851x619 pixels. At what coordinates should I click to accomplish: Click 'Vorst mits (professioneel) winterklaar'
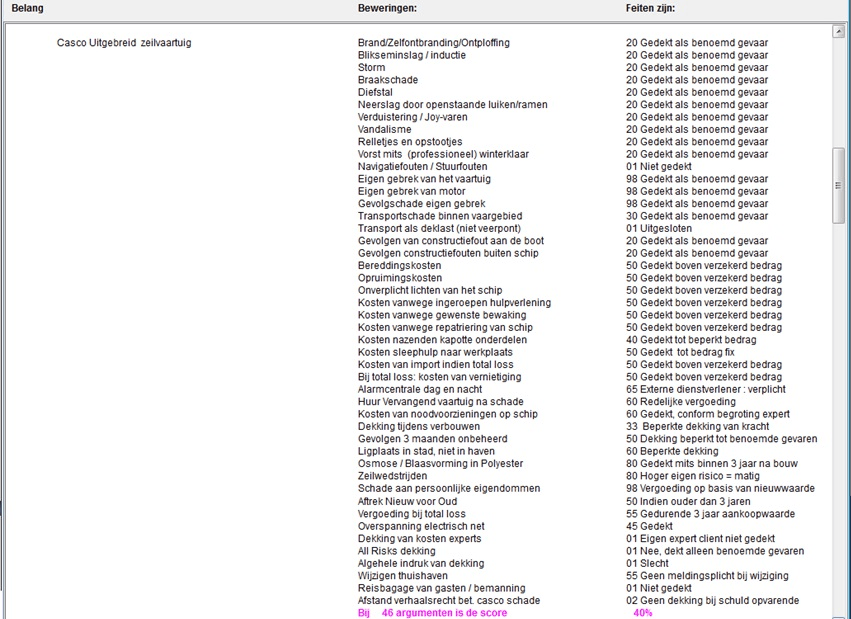click(443, 155)
